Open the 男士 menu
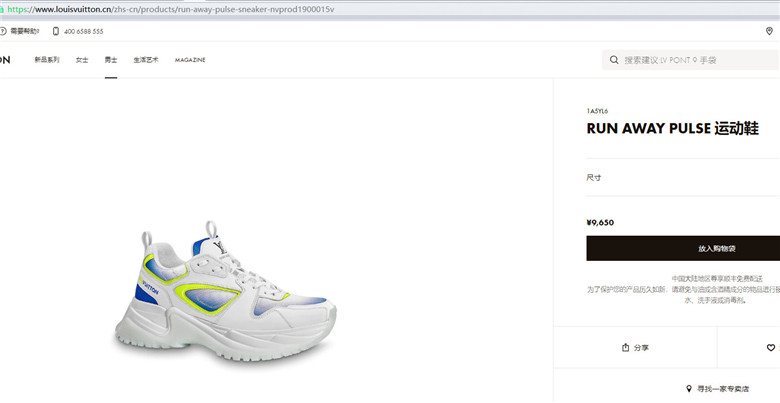The image size is (780, 403). click(111, 60)
